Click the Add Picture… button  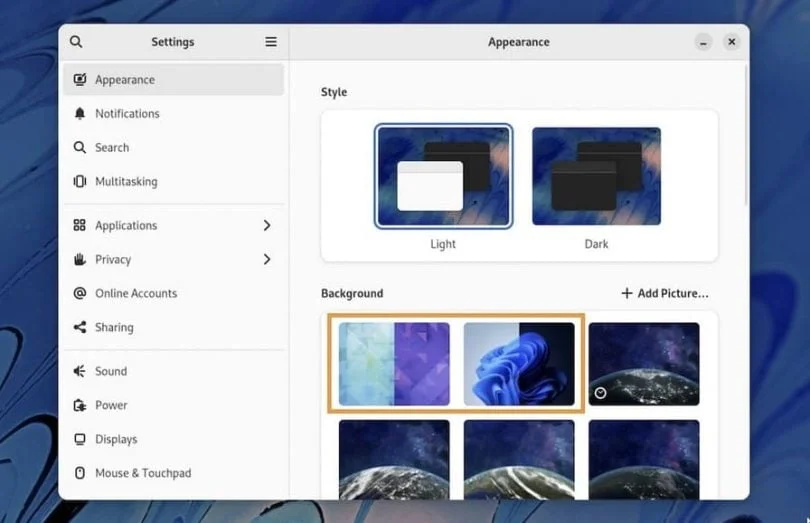click(664, 294)
